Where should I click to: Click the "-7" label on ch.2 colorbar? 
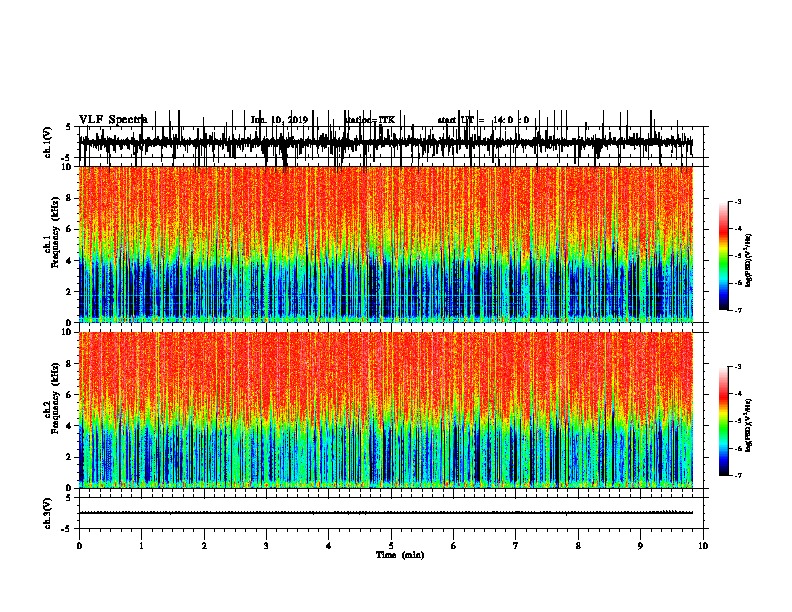(x=736, y=475)
